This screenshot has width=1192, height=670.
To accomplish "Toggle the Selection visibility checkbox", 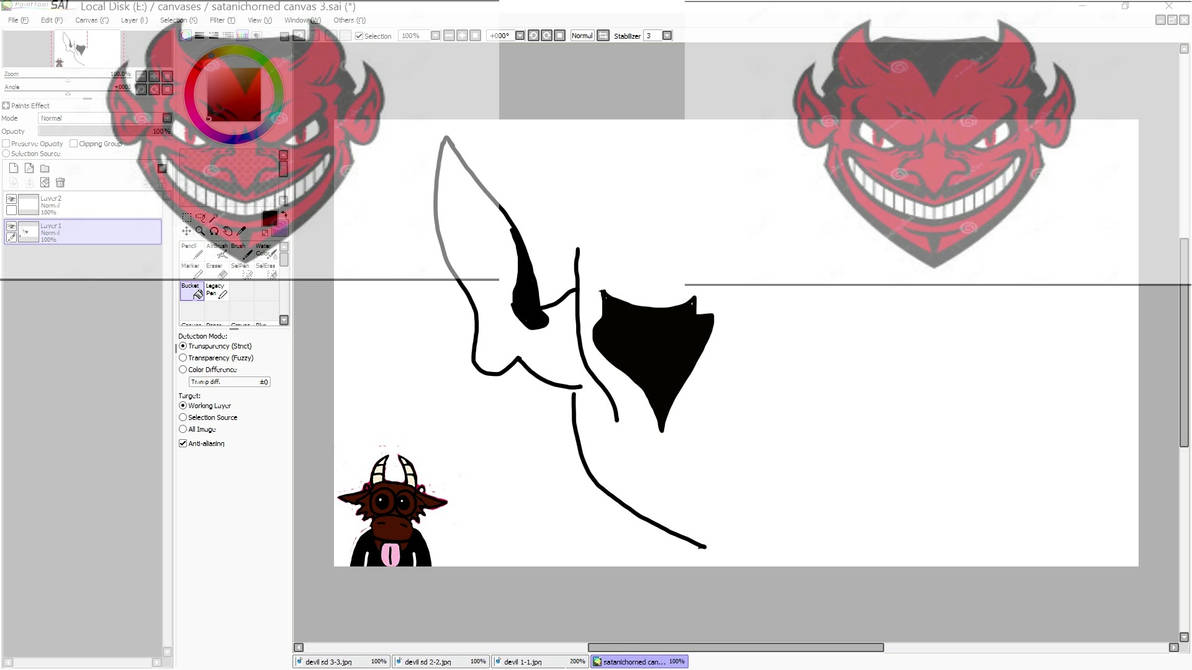I will [x=359, y=36].
